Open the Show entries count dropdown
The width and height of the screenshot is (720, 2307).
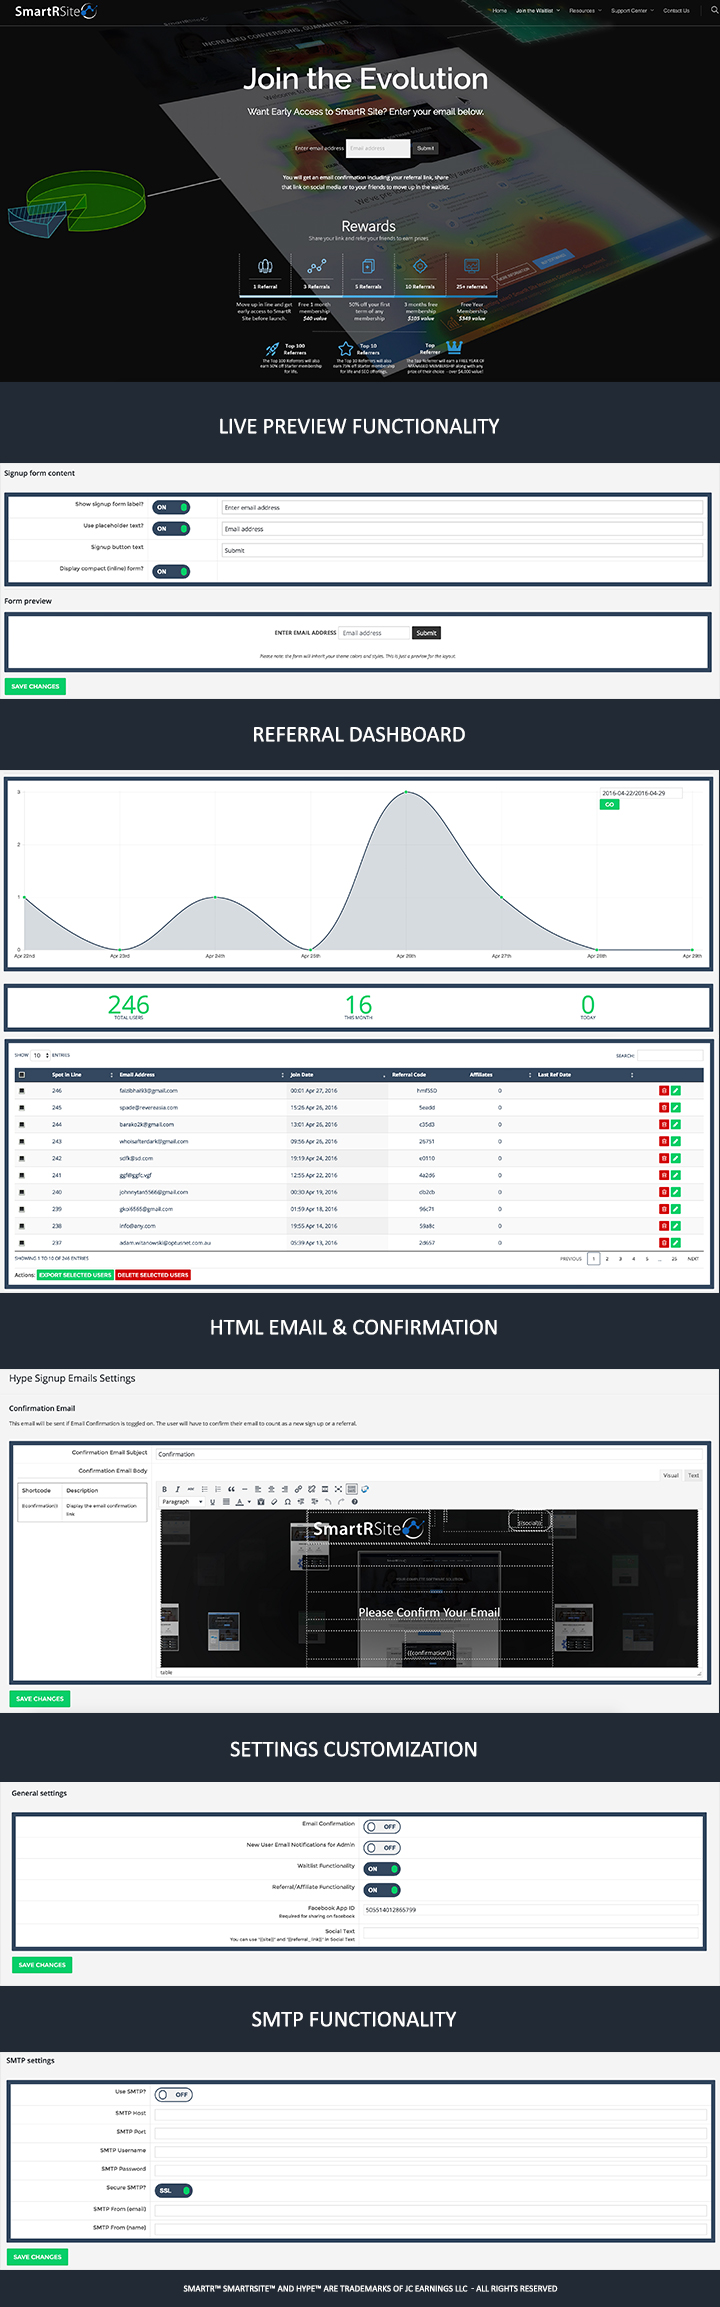coord(40,1055)
